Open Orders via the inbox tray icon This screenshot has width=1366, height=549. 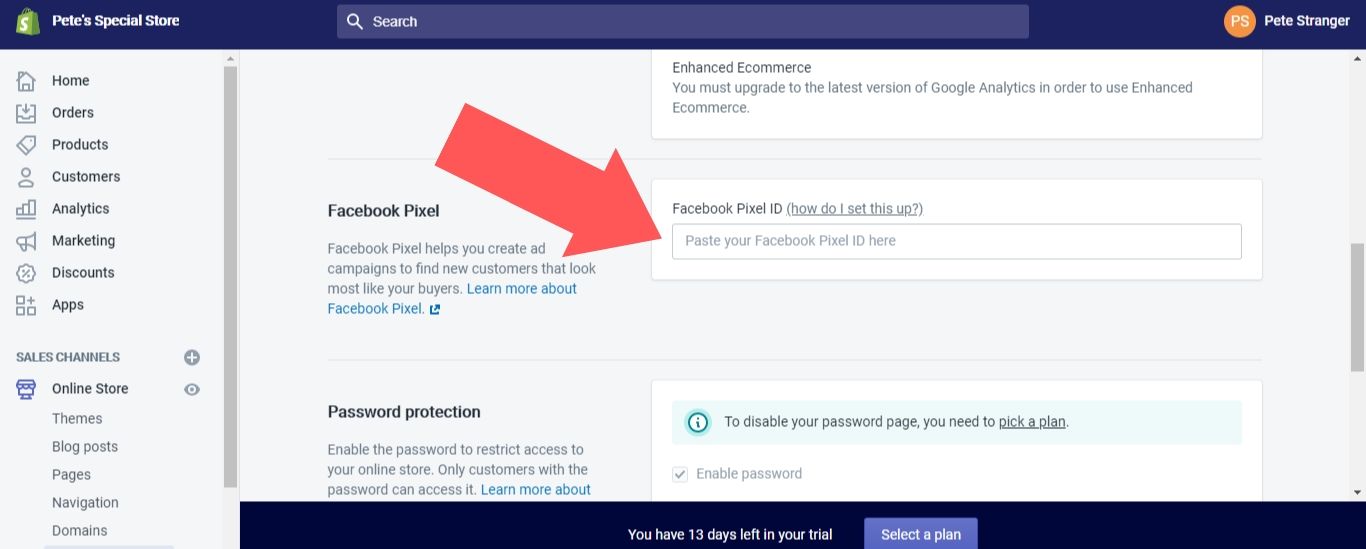pyautogui.click(x=27, y=112)
